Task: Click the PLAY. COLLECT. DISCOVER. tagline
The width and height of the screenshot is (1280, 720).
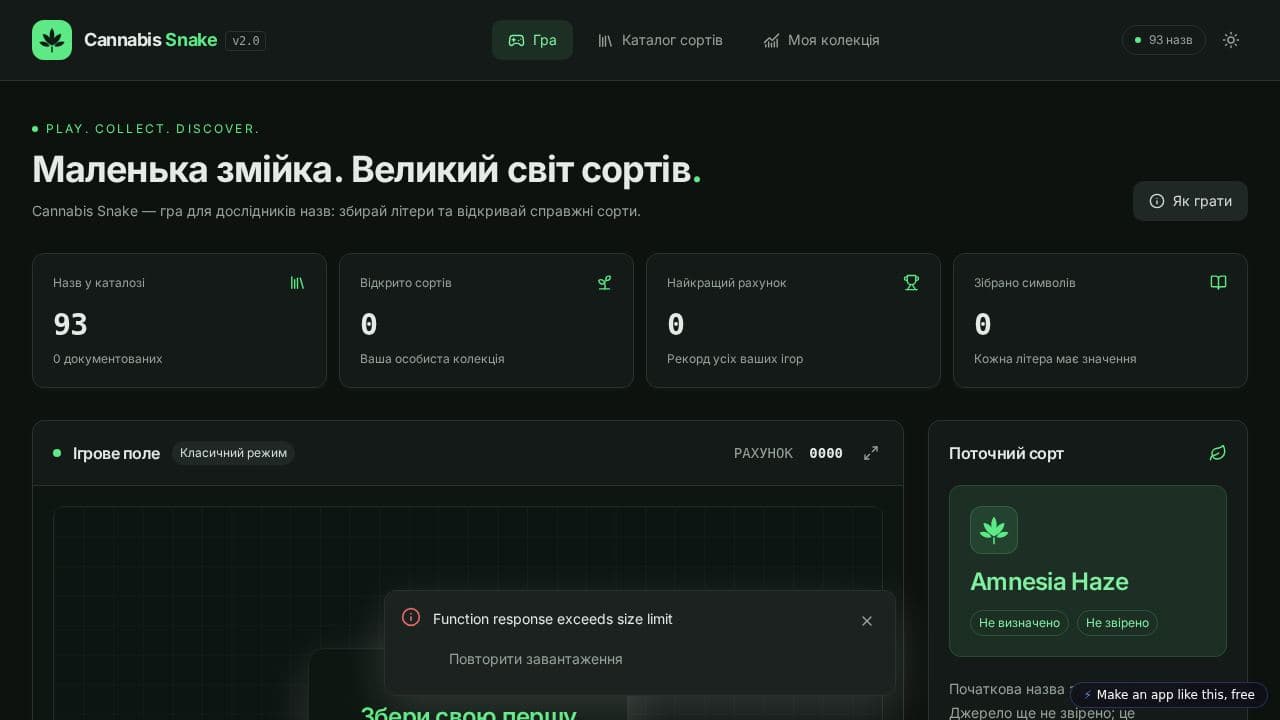Action: pyautogui.click(x=153, y=129)
